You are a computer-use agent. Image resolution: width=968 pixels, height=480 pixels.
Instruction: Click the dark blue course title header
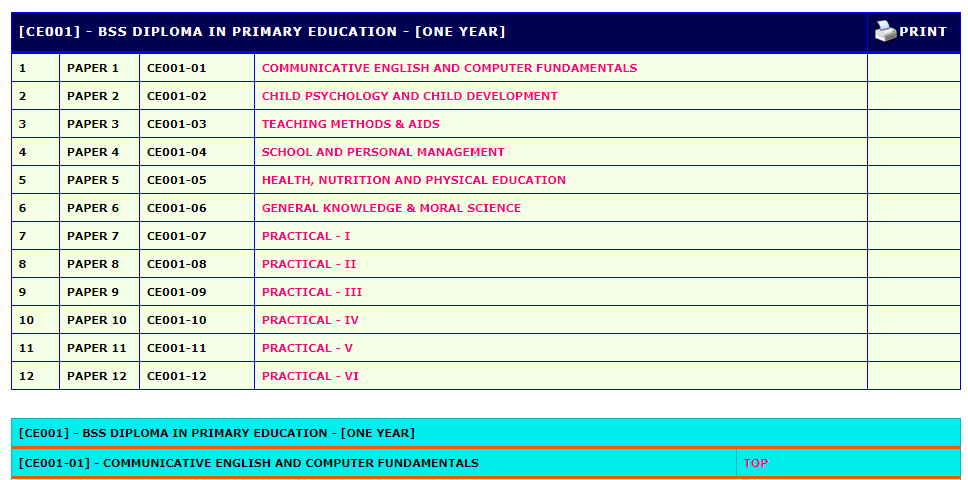pyautogui.click(x=262, y=32)
